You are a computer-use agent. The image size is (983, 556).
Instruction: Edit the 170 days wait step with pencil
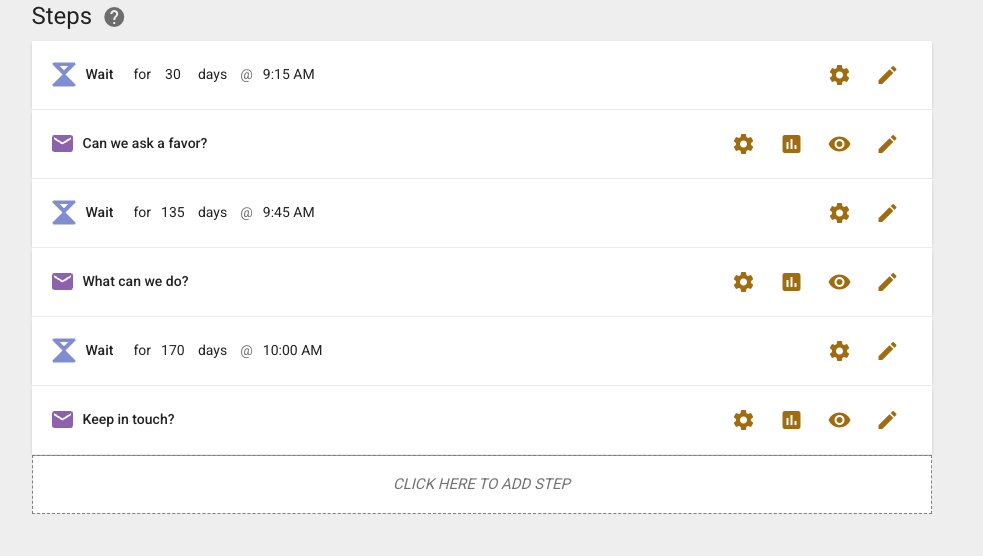(887, 351)
